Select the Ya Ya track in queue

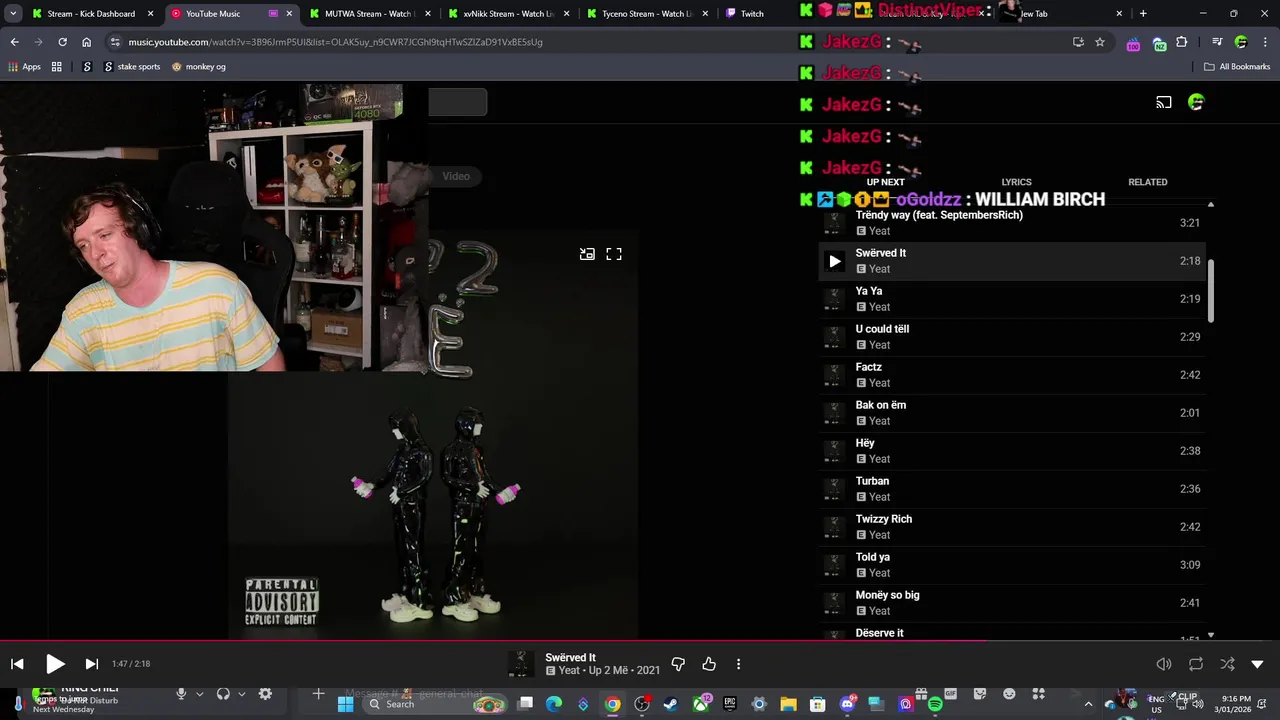pyautogui.click(x=1012, y=299)
